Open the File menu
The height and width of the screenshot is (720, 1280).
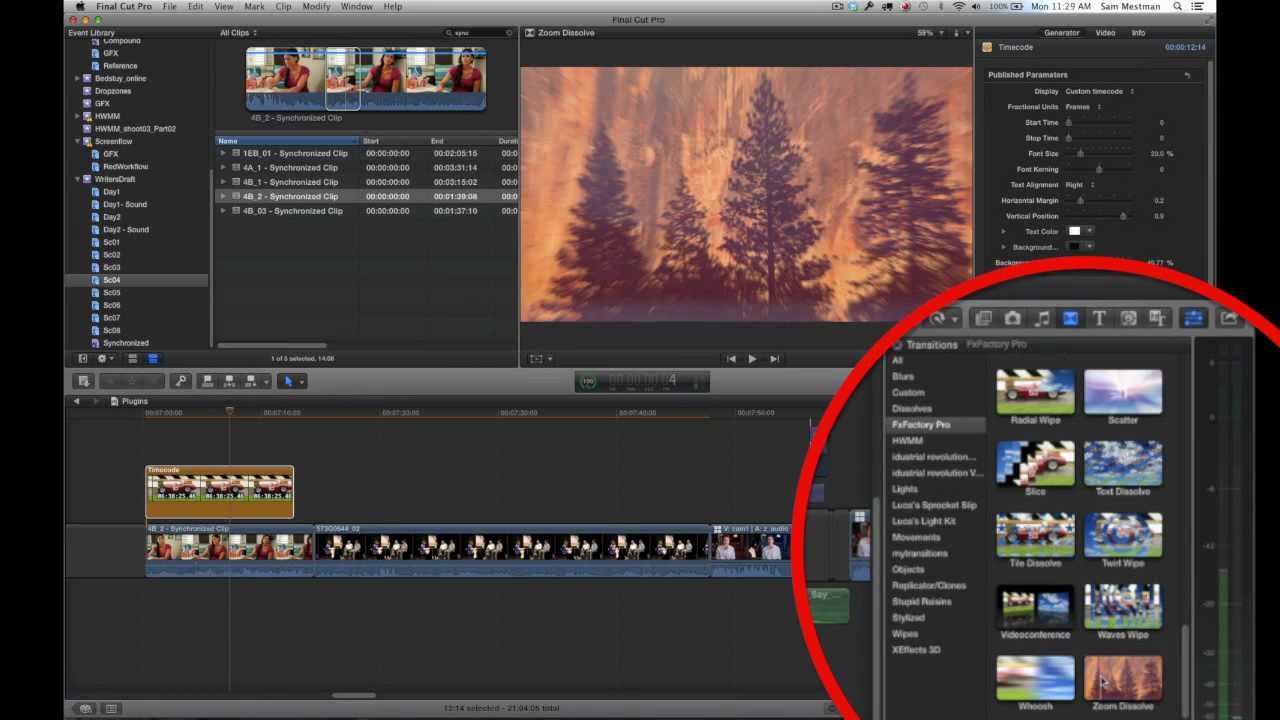pos(169,6)
